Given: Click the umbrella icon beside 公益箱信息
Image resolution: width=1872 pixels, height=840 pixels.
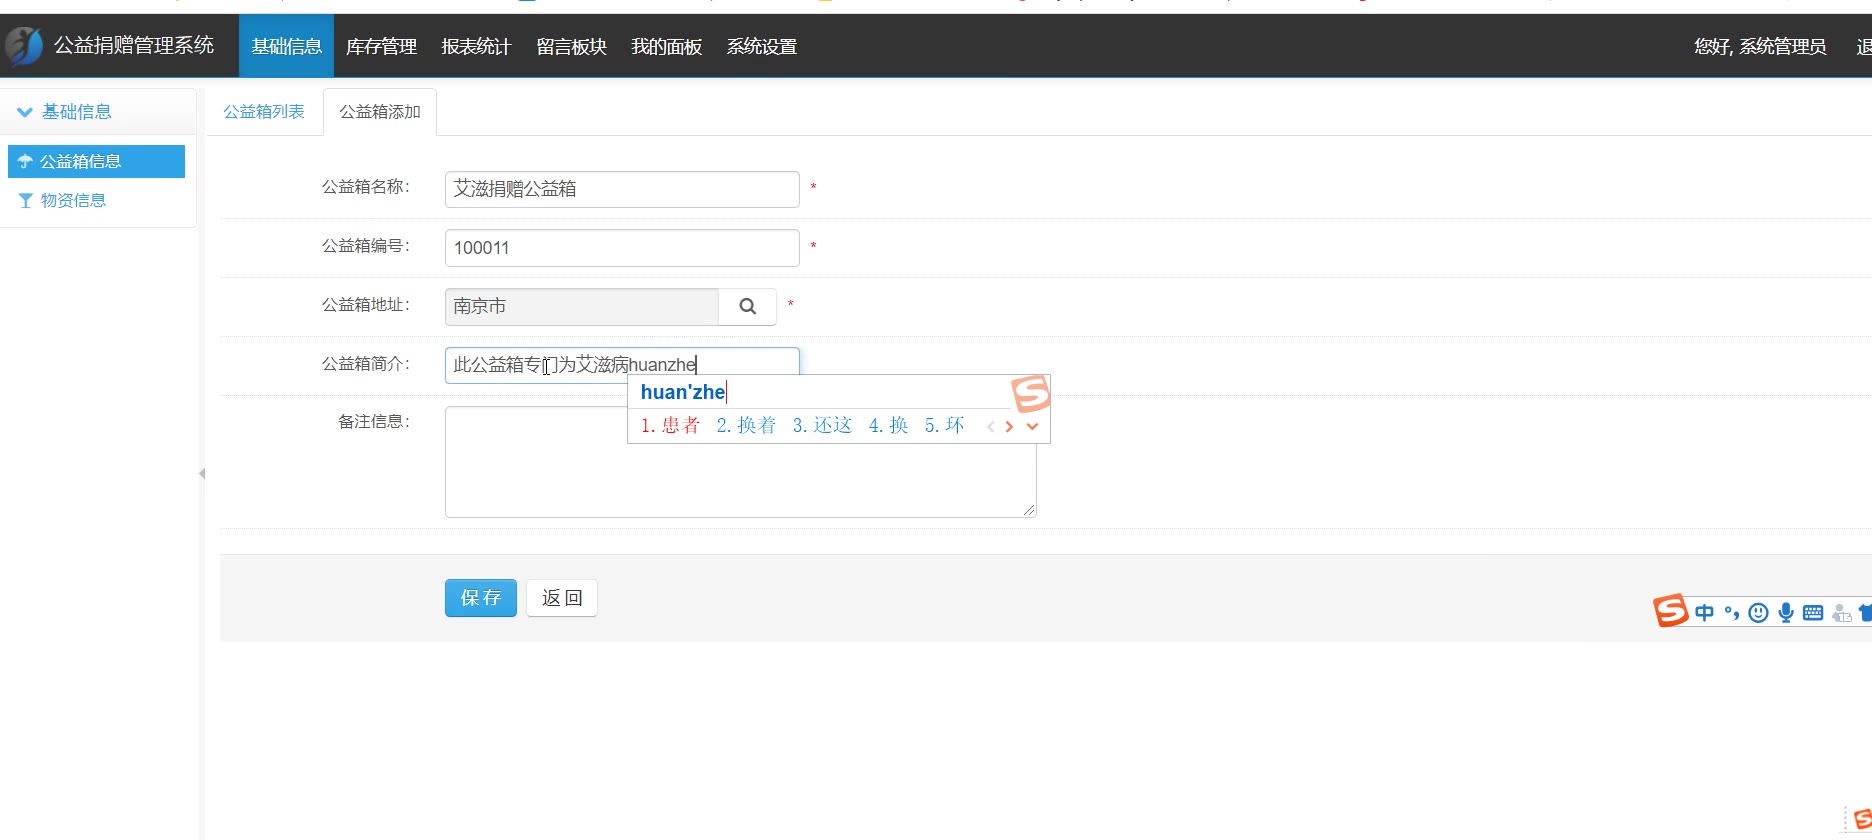Looking at the screenshot, I should point(26,161).
